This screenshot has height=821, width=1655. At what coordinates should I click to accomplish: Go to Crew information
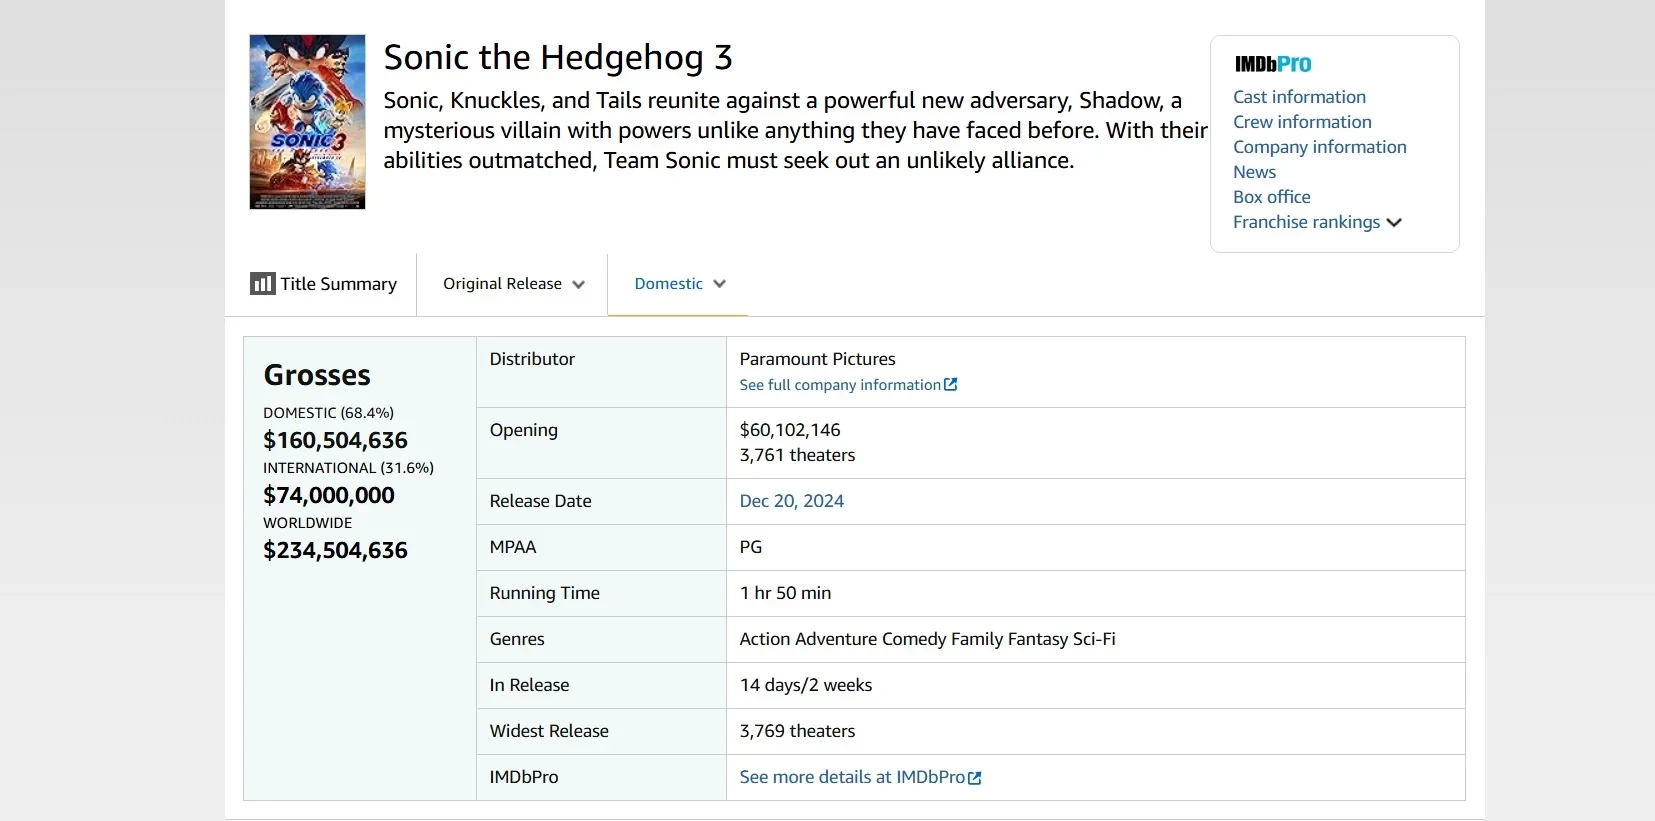(1302, 122)
